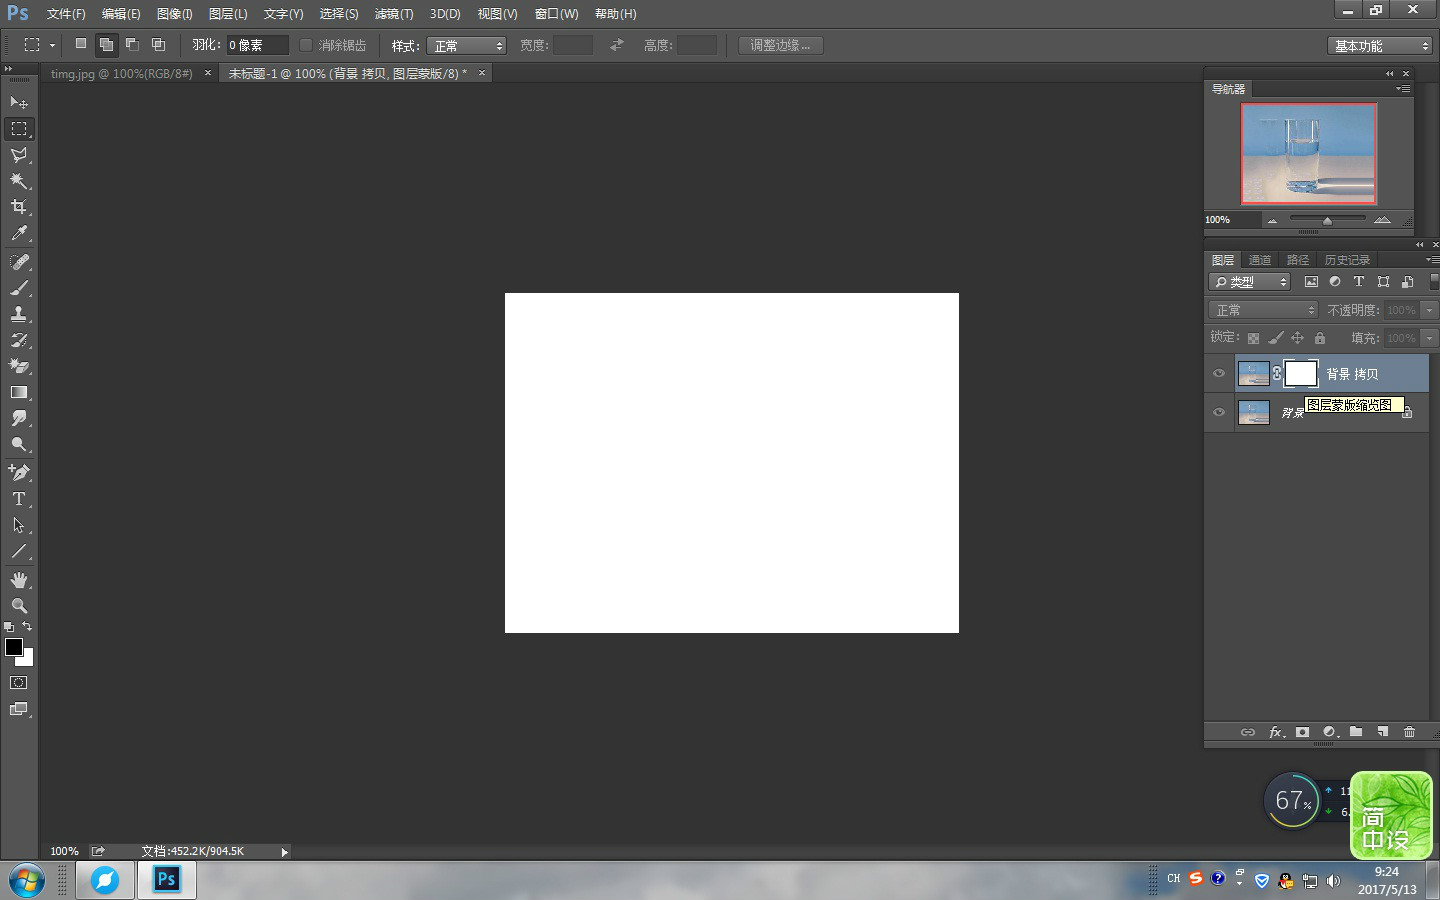Open the 基本功能 workspace dropdown

(1380, 46)
